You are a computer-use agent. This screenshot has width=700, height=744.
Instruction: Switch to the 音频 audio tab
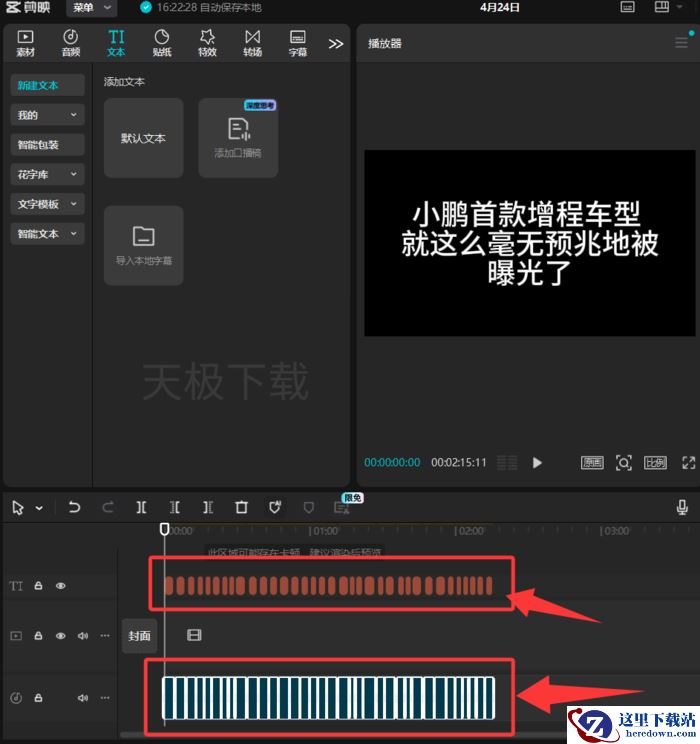click(x=71, y=43)
